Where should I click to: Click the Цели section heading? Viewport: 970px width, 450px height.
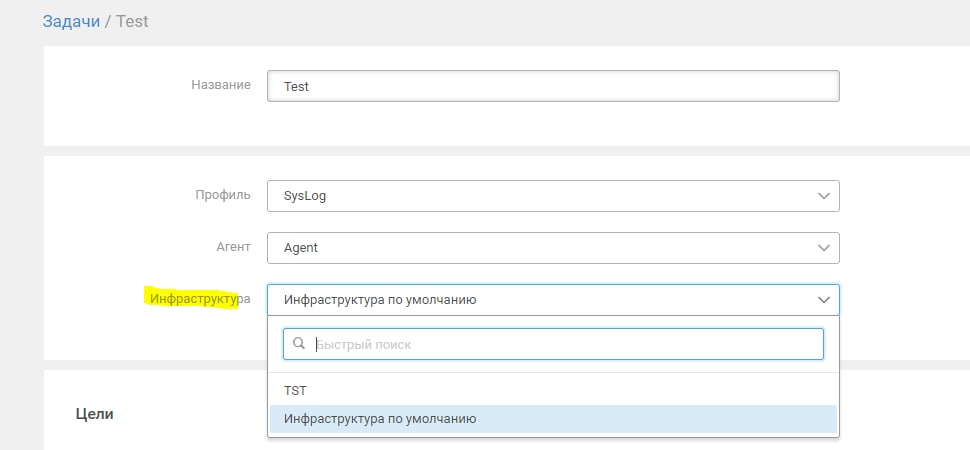(95, 414)
